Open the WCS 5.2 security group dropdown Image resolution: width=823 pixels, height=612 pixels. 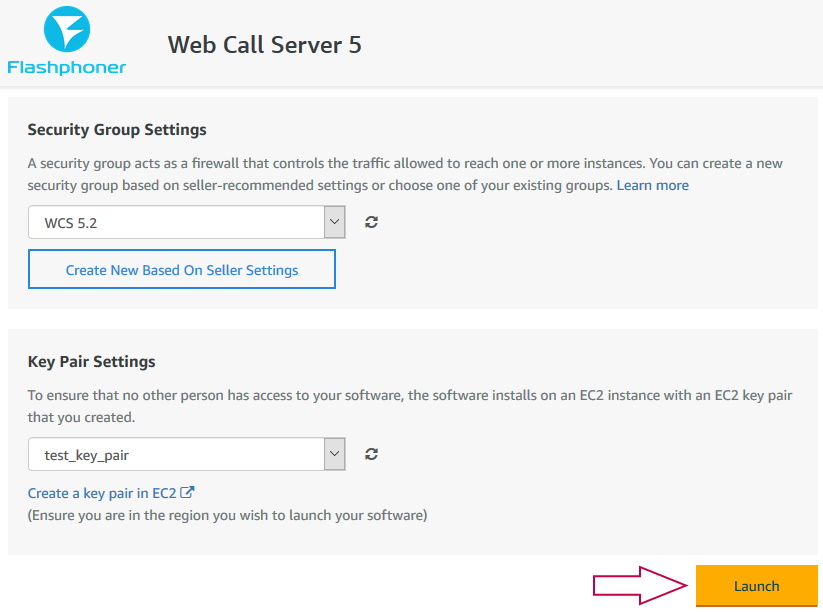click(x=176, y=223)
